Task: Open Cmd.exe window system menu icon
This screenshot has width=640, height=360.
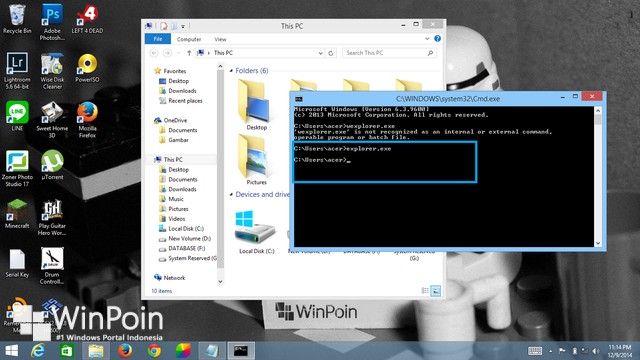Action: click(299, 99)
